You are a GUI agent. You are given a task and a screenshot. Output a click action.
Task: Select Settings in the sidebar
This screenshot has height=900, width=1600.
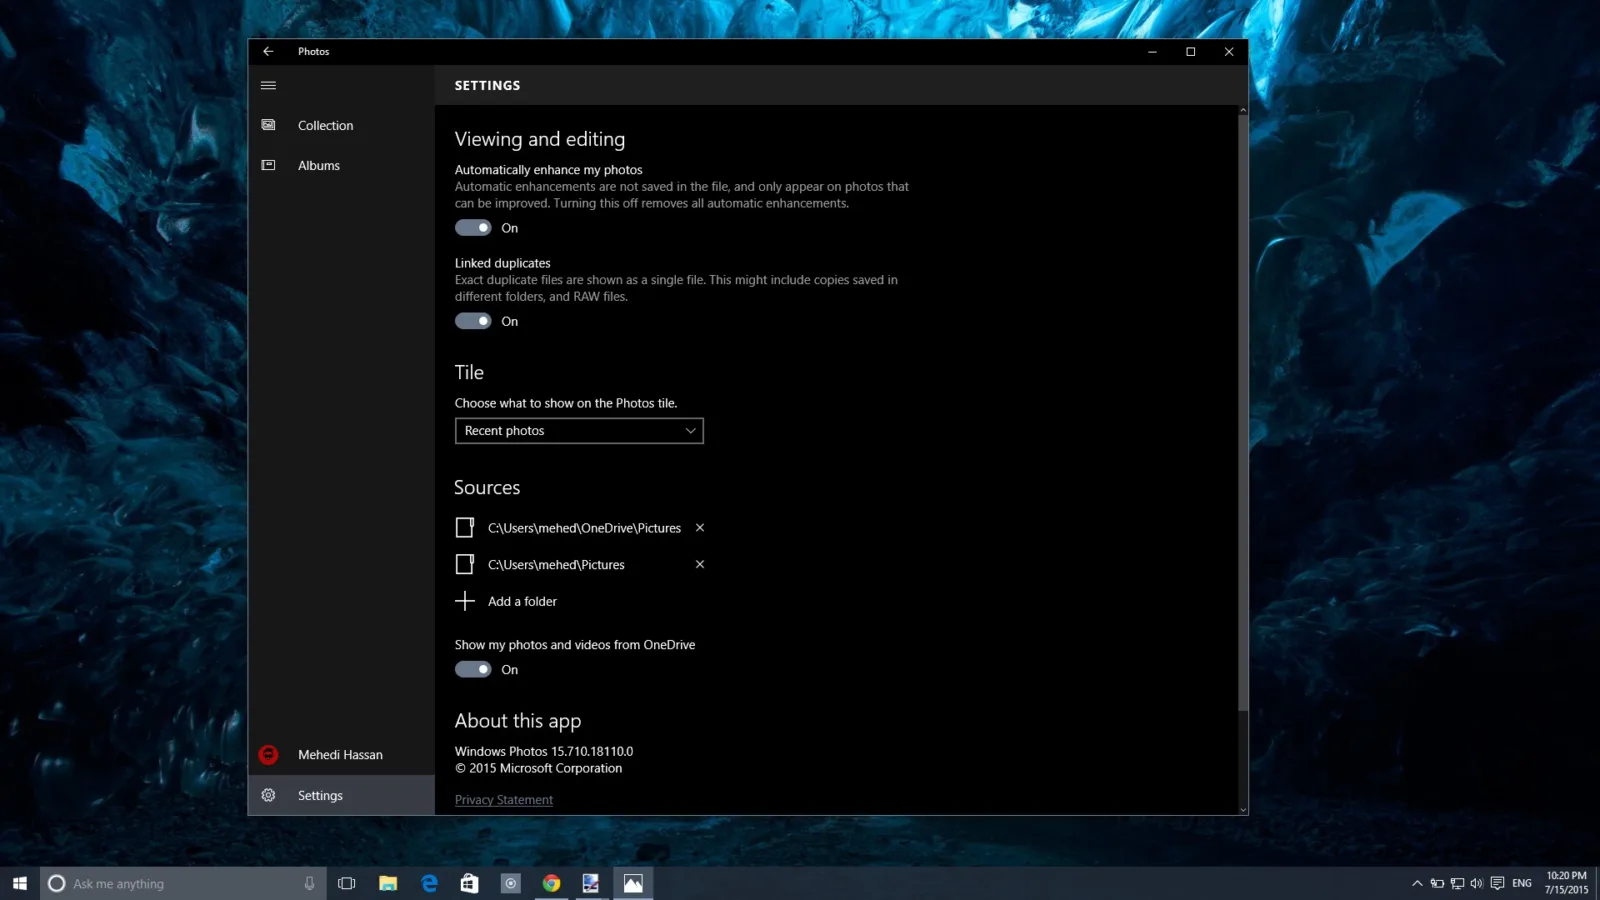point(341,796)
